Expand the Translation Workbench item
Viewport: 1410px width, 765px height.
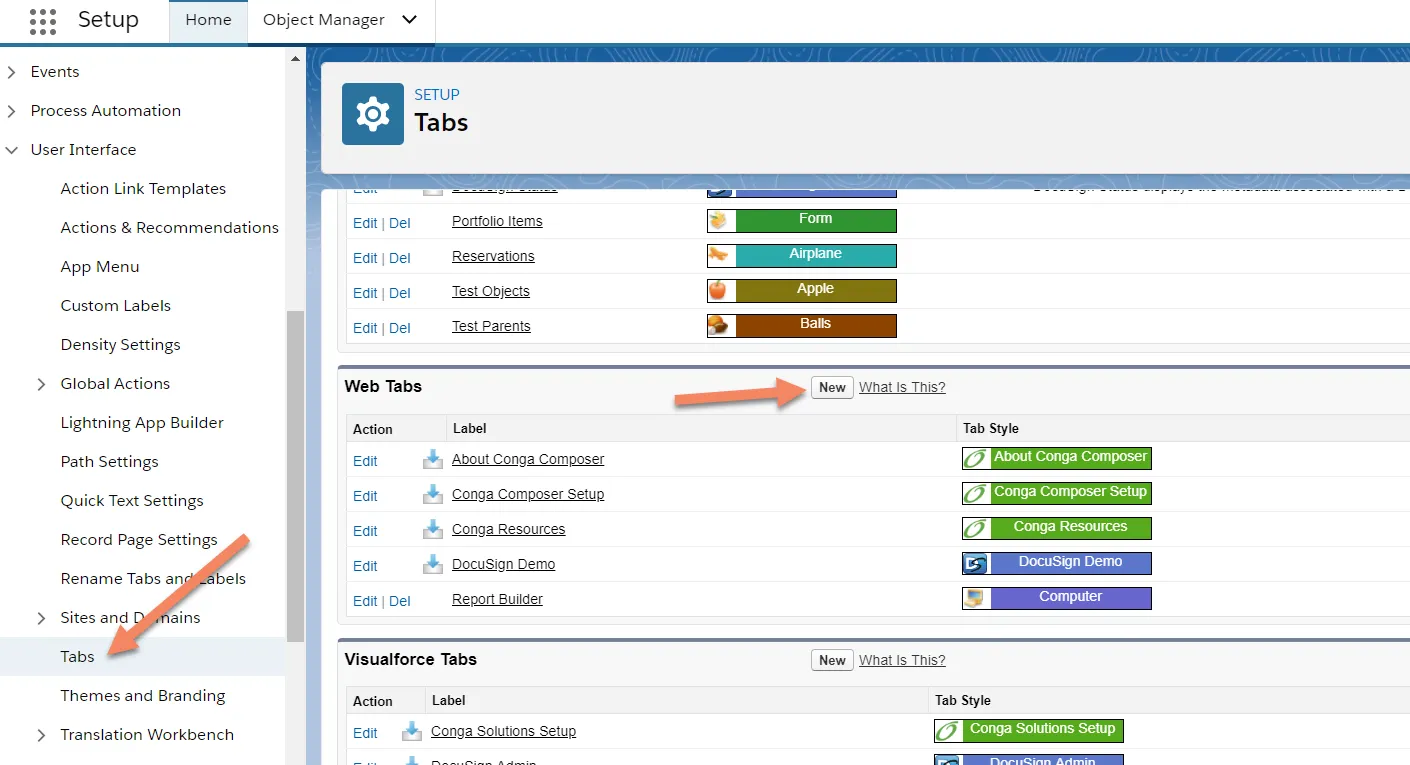[41, 735]
